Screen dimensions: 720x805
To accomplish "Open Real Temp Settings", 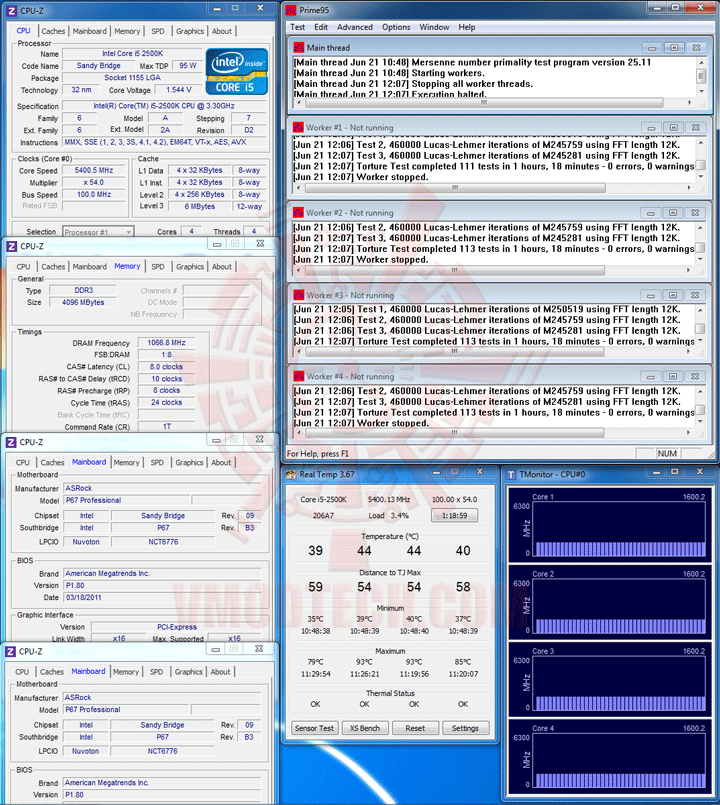I will click(465, 728).
